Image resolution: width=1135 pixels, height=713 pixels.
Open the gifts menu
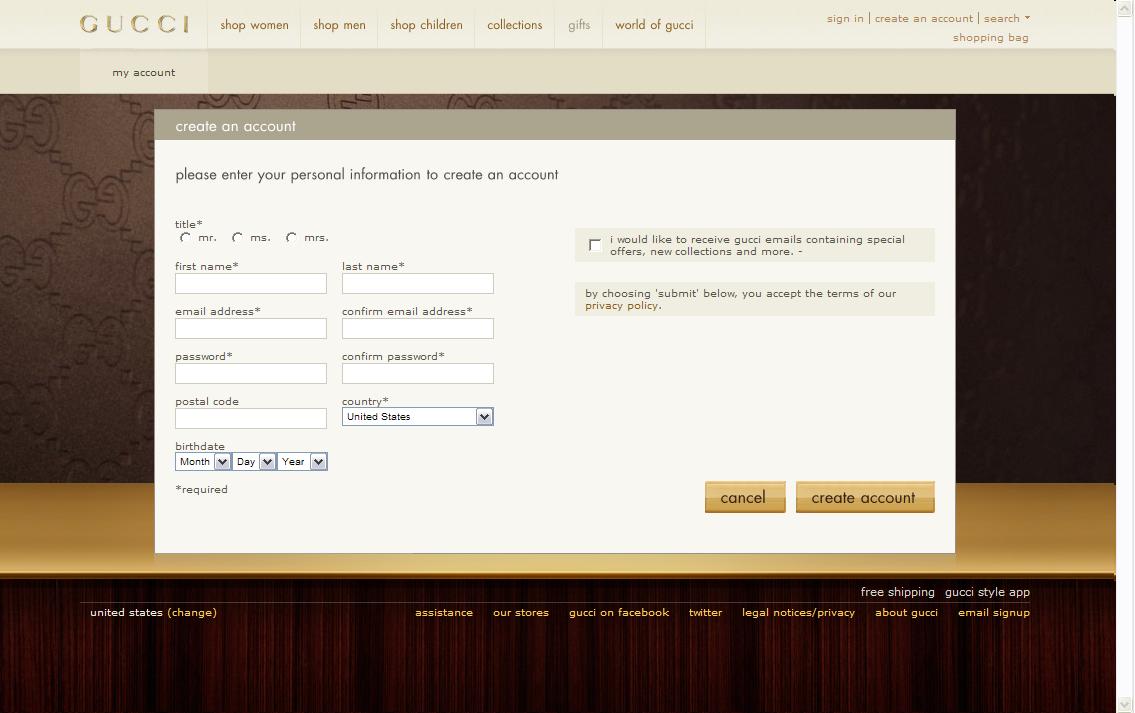[579, 25]
